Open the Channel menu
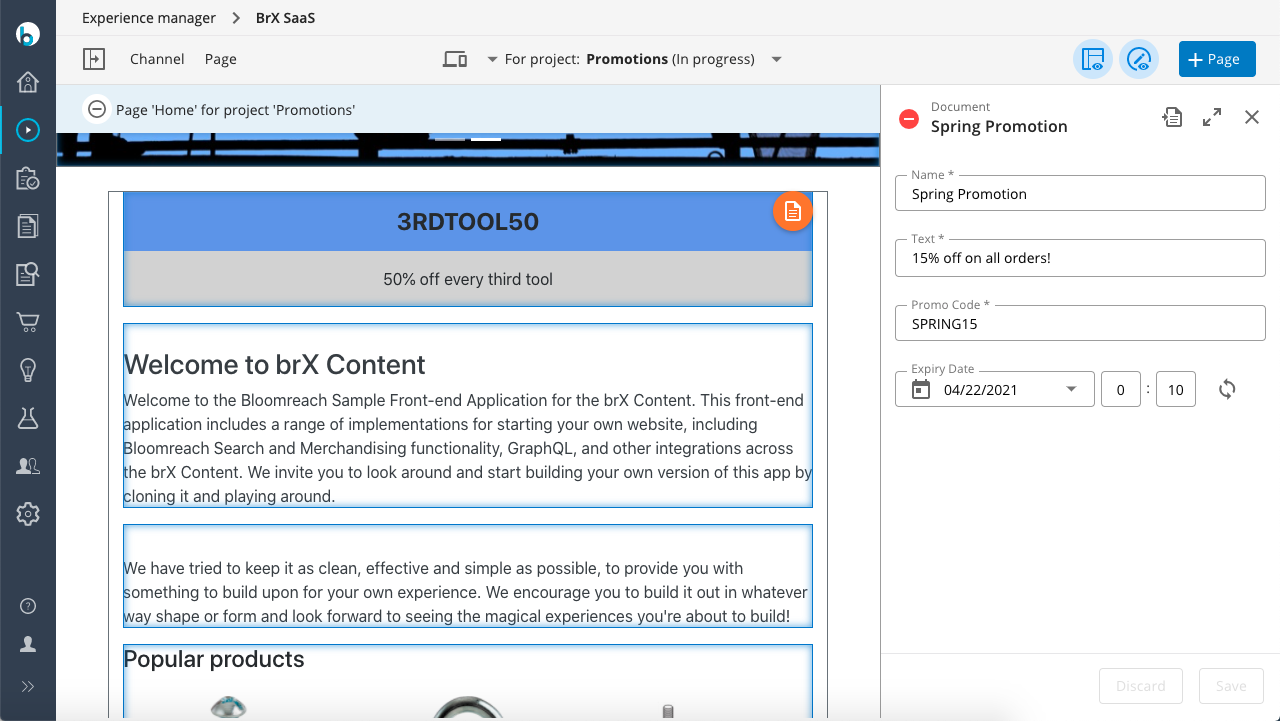 [x=157, y=59]
